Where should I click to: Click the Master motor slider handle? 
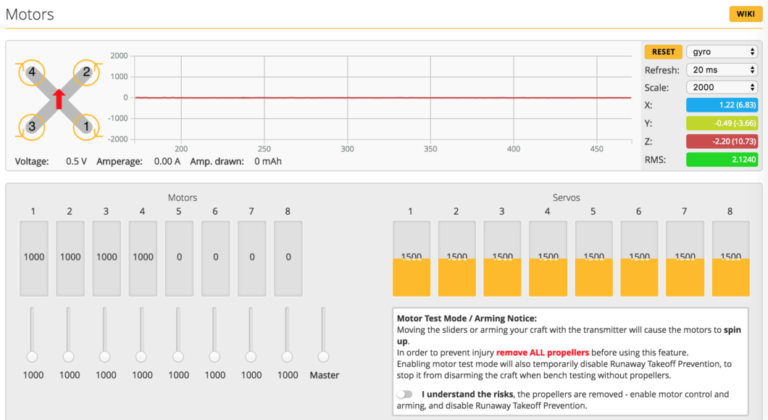(x=323, y=356)
